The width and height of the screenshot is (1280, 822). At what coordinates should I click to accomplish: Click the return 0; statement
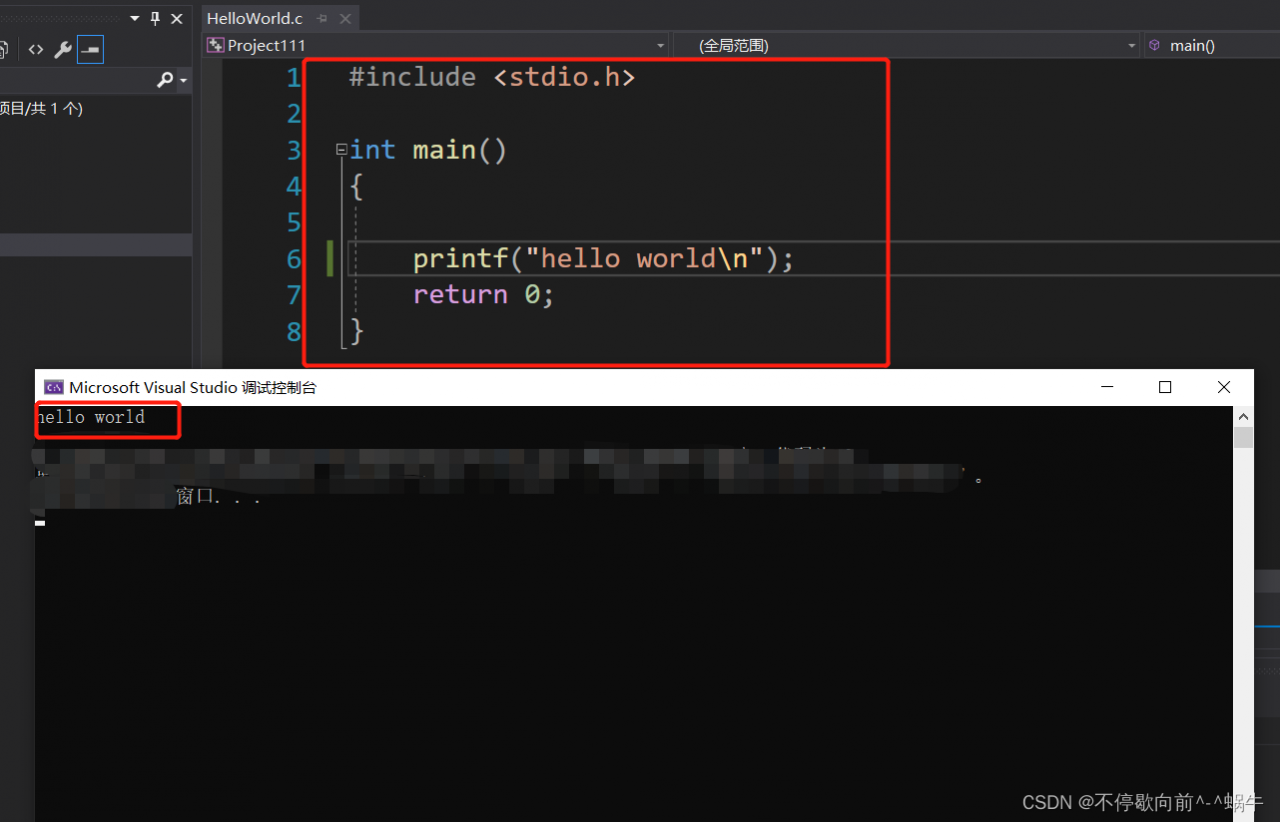(x=483, y=295)
